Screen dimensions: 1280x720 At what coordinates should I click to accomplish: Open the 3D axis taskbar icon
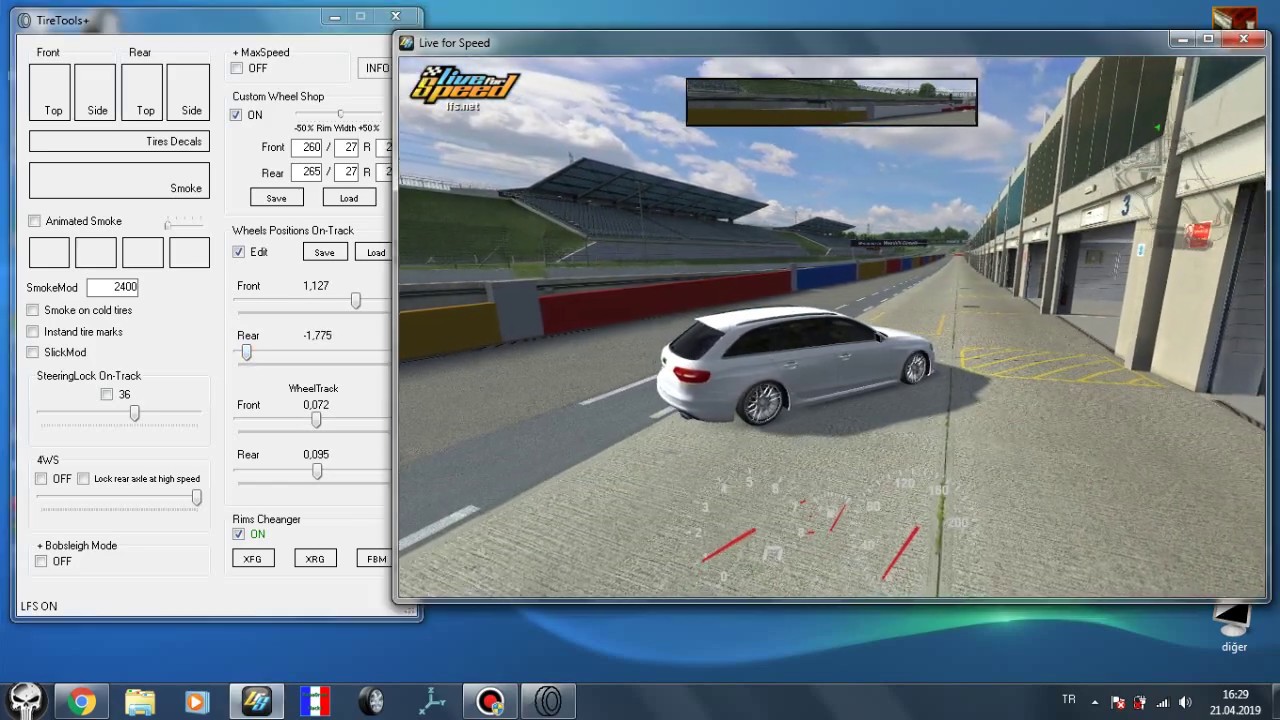point(431,702)
